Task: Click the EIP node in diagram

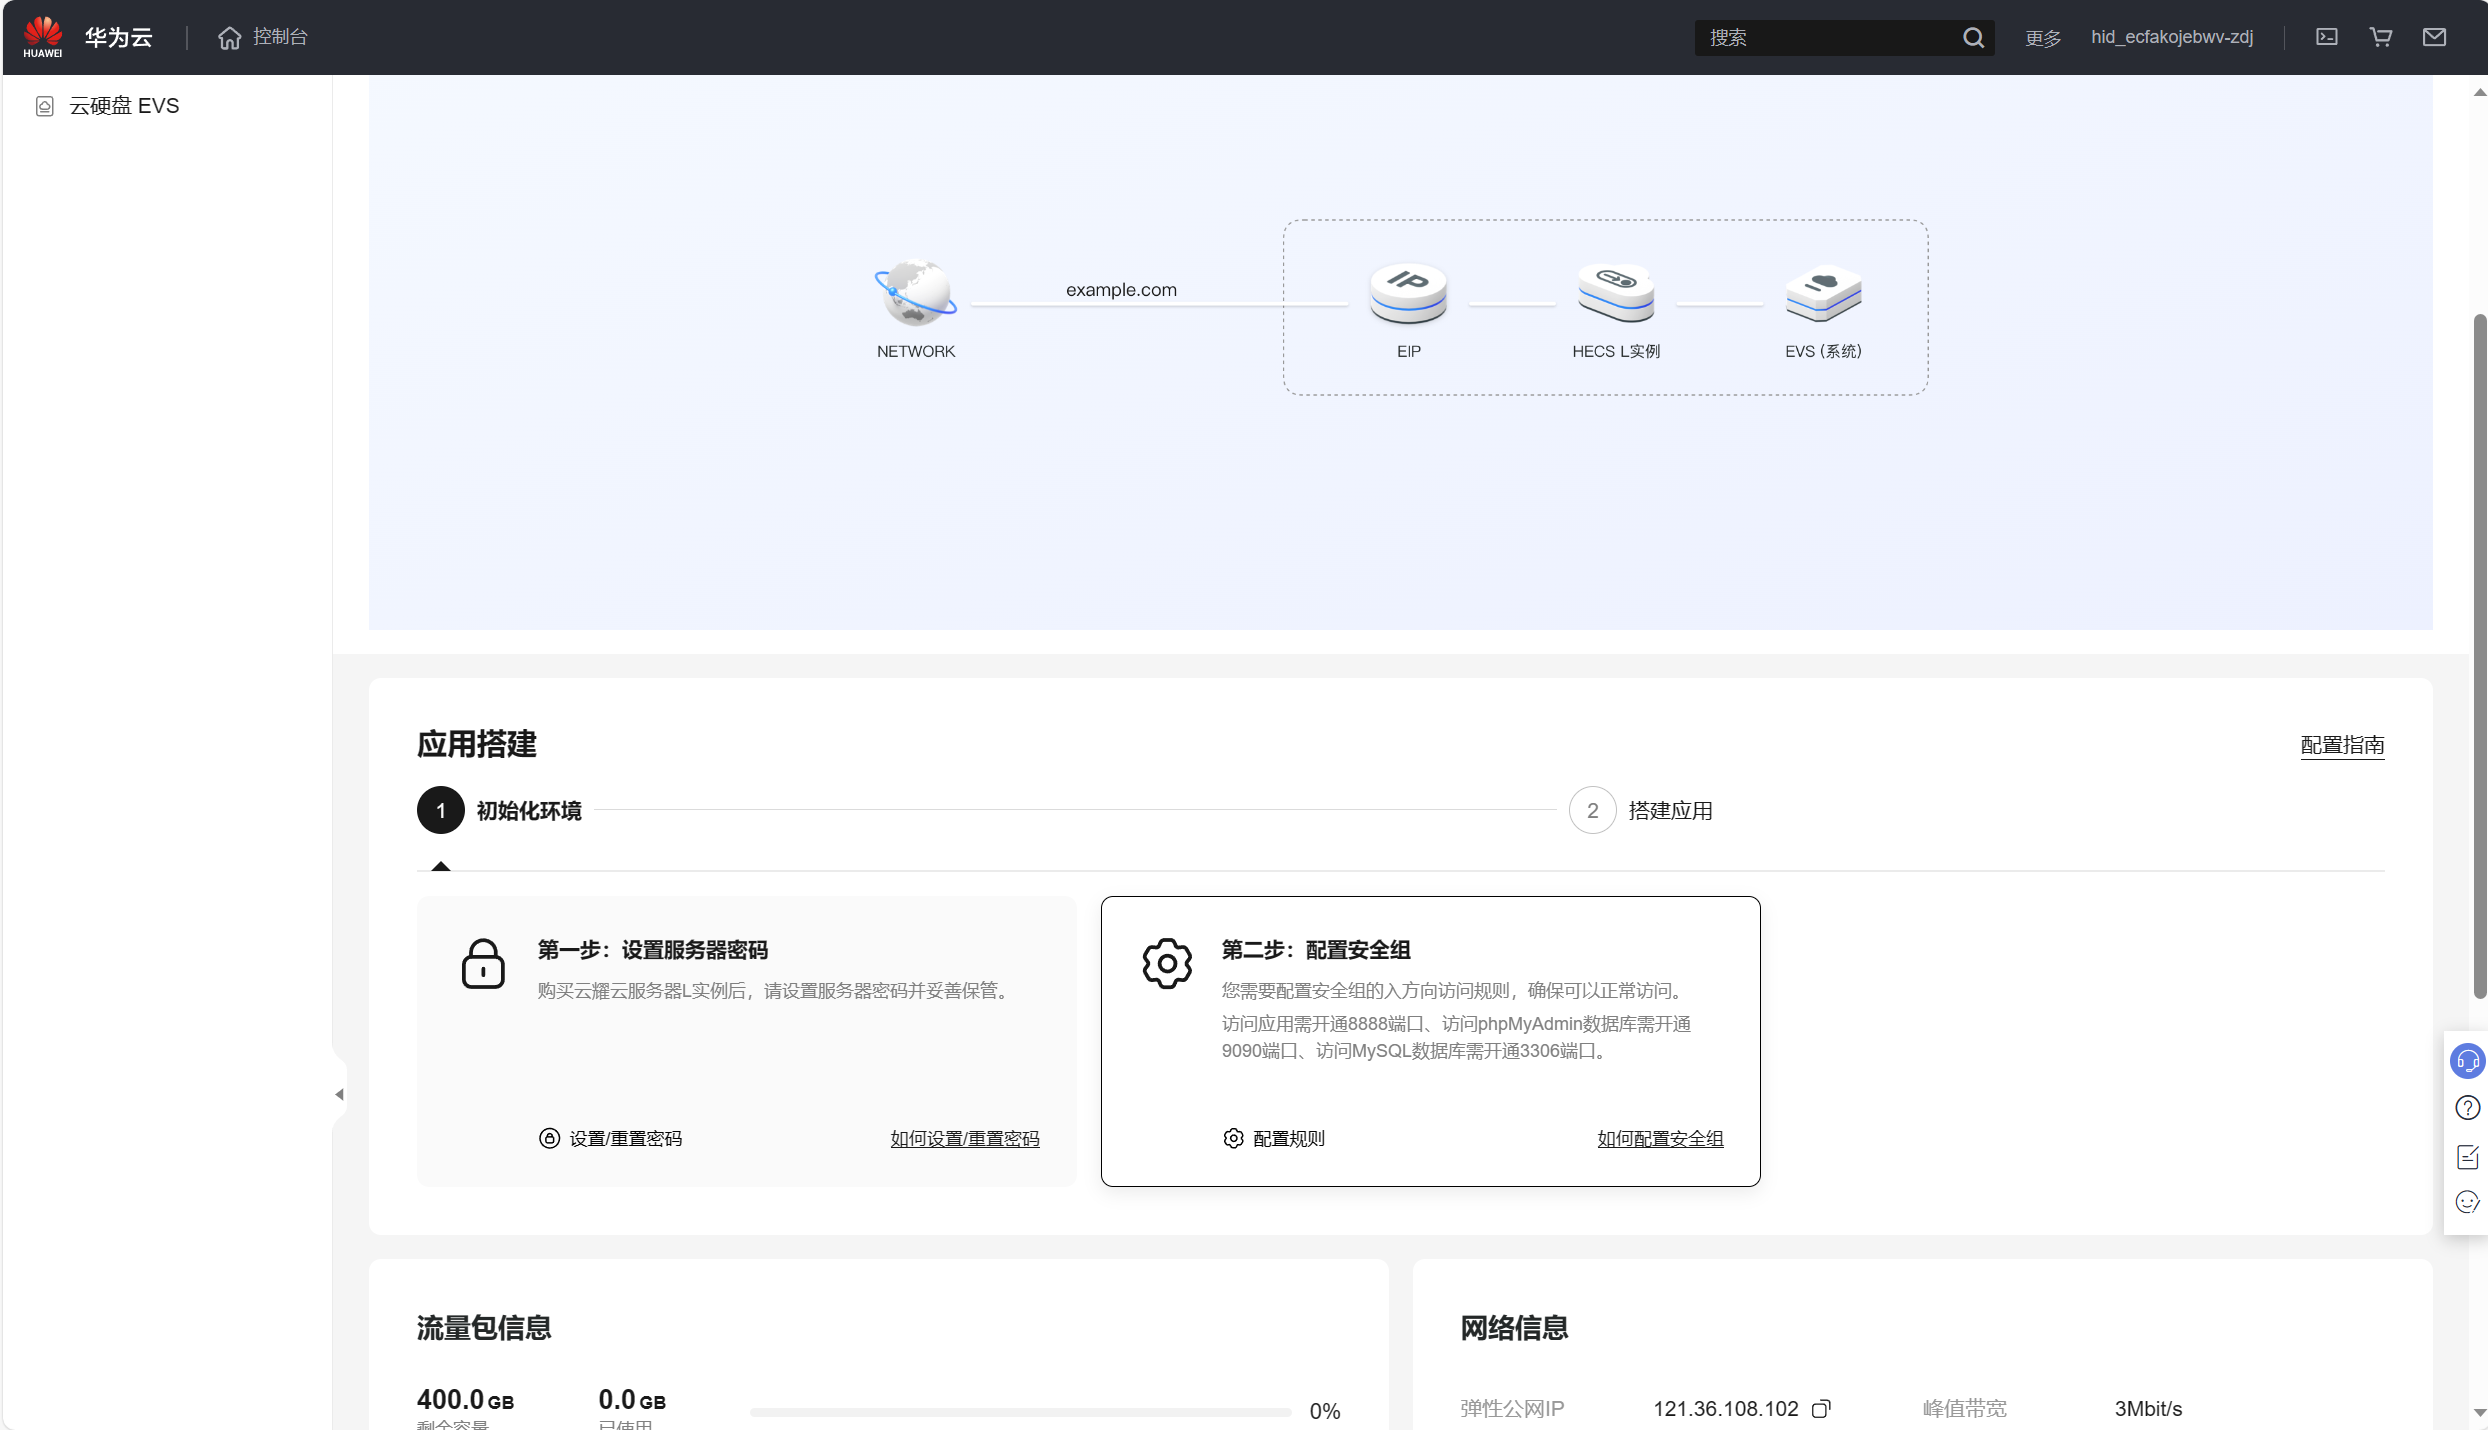Action: pos(1408,296)
